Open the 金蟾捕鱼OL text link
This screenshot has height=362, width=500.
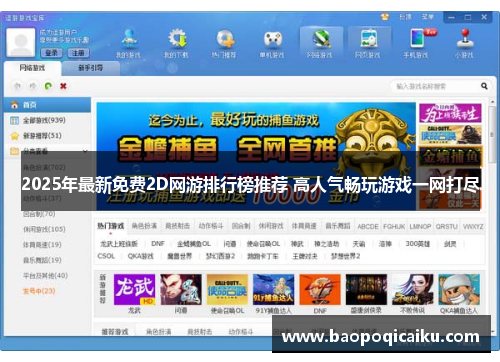coord(194,244)
